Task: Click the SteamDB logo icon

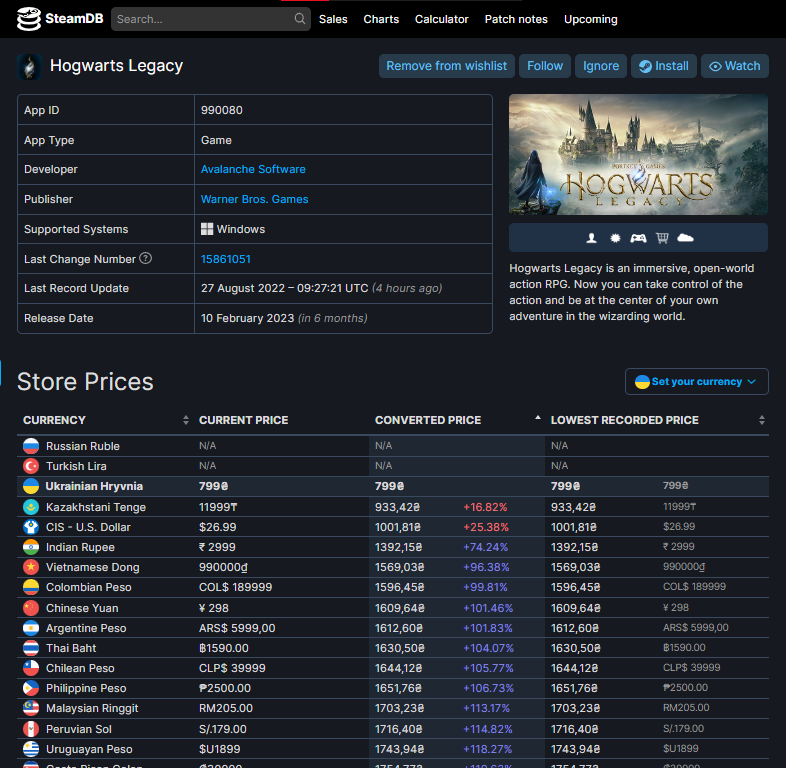Action: (x=29, y=19)
